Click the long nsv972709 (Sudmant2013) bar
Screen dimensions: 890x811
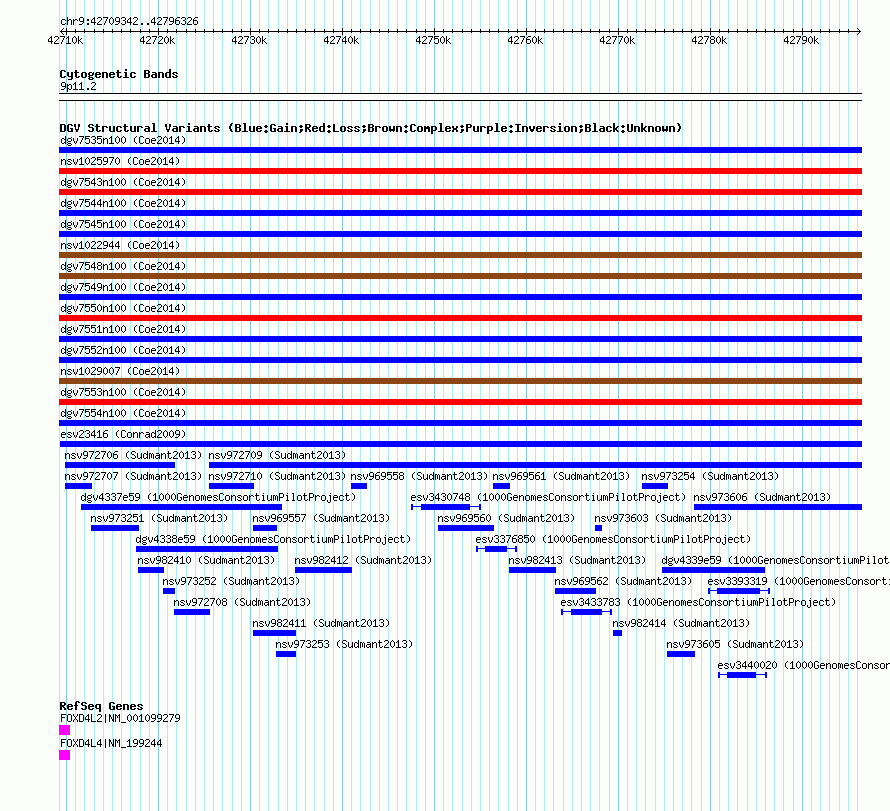(535, 465)
